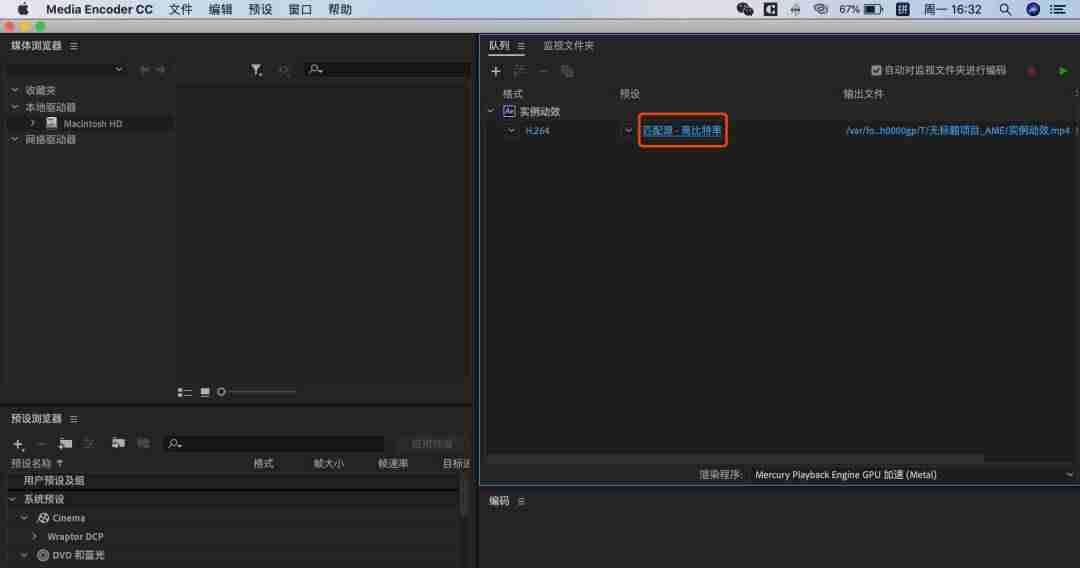The height and width of the screenshot is (568, 1080).
Task: Click the remove minus icon in queue toolbar
Action: click(543, 71)
